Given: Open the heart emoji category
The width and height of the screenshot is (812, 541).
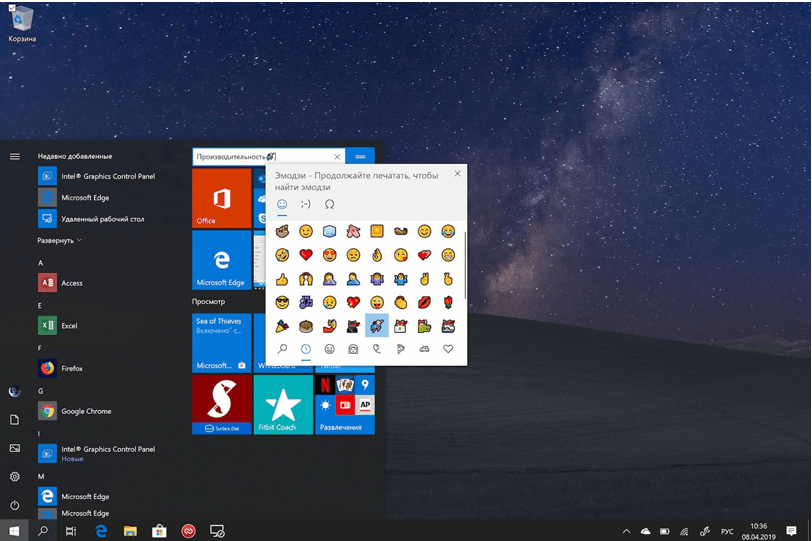Looking at the screenshot, I should pos(447,349).
